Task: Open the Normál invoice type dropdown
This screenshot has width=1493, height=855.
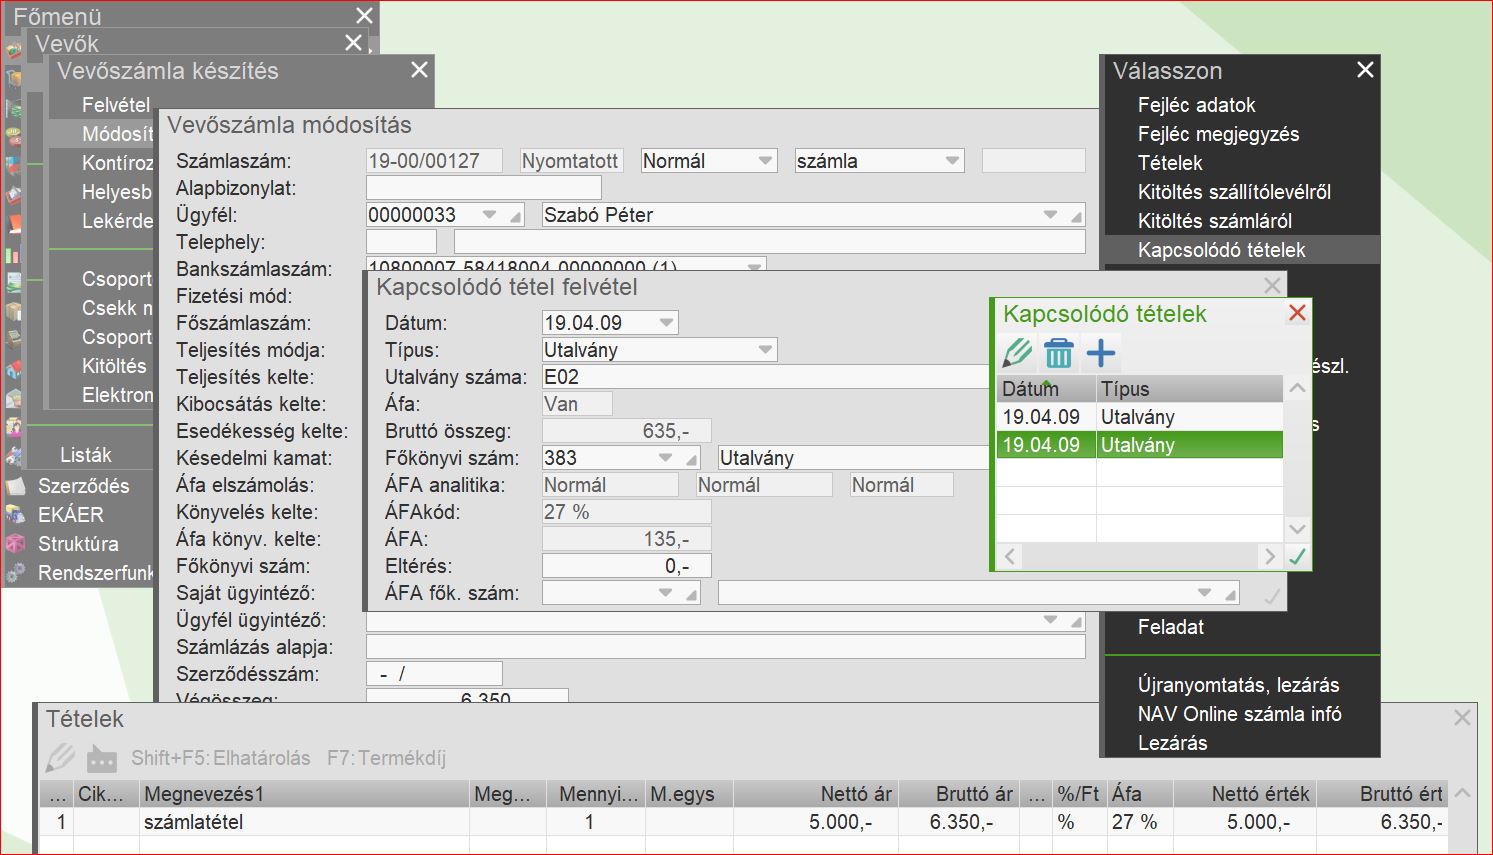Action: [765, 161]
